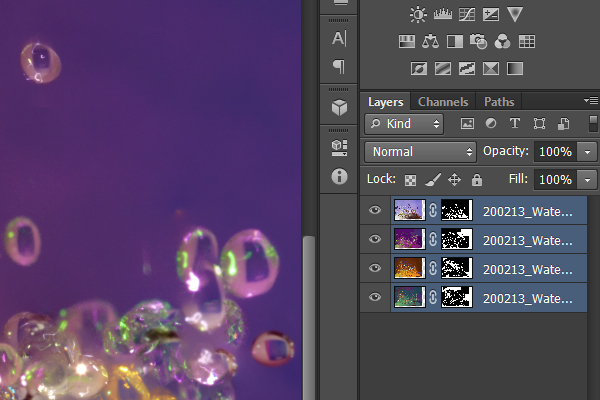Switch to the Channels tab
Viewport: 600px width, 400px height.
click(x=443, y=102)
